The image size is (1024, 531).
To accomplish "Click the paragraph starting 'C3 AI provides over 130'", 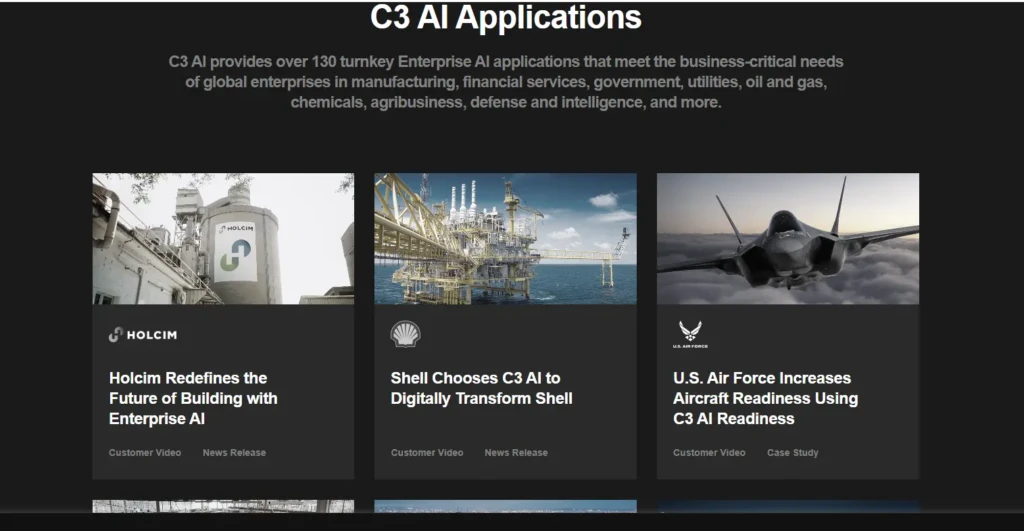I will 506,82.
